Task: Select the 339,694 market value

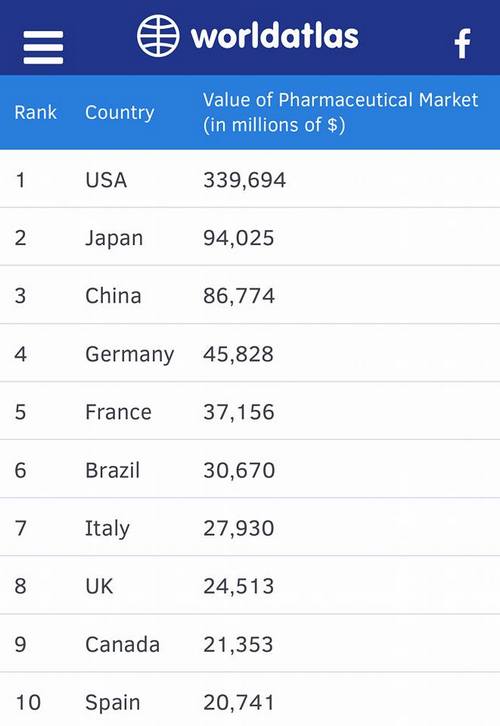Action: tap(244, 180)
